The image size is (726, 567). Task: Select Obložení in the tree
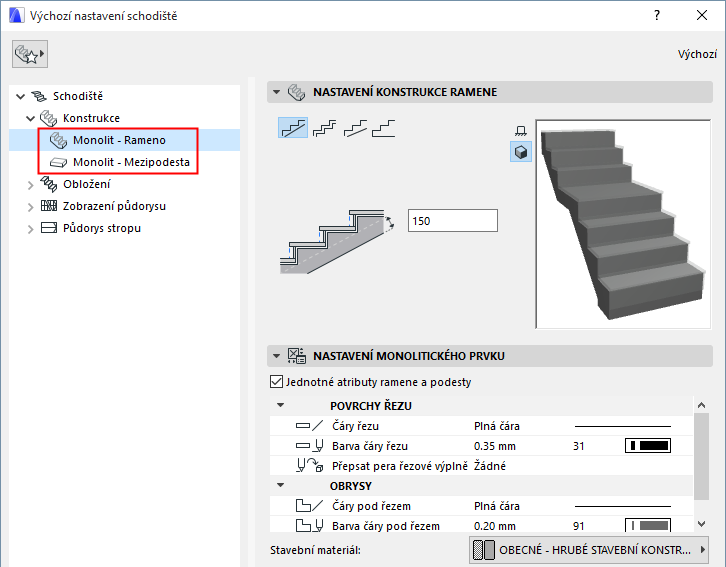pos(87,184)
